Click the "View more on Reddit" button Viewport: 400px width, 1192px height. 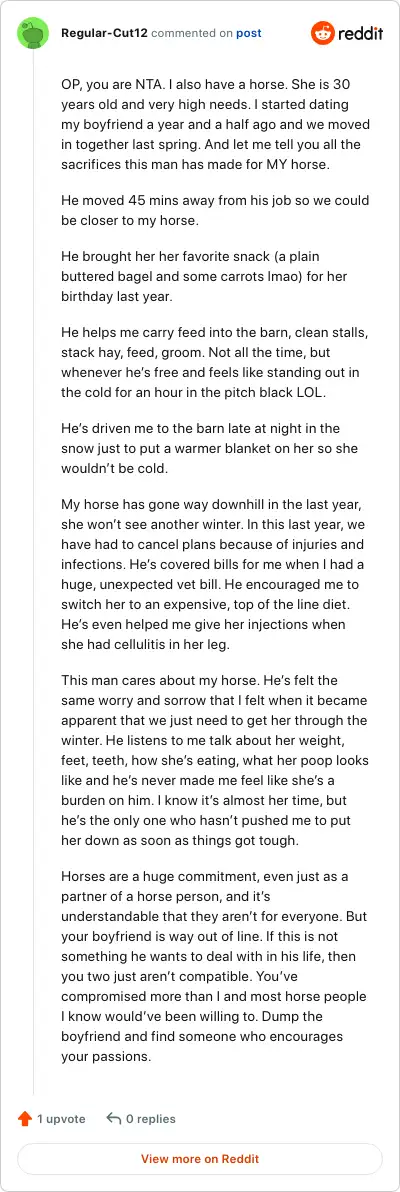coord(200,1159)
